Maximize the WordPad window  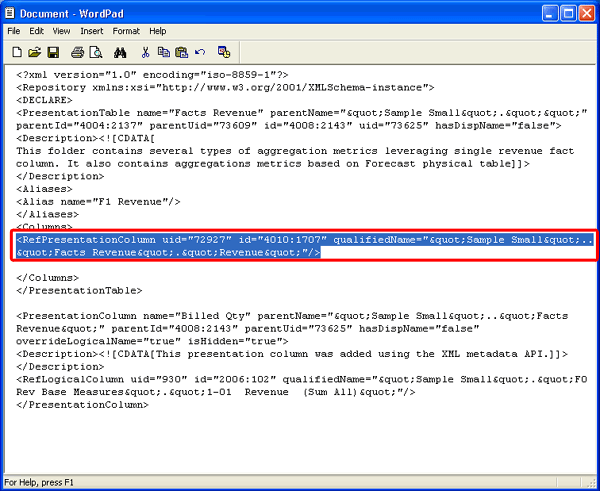[x=568, y=14]
